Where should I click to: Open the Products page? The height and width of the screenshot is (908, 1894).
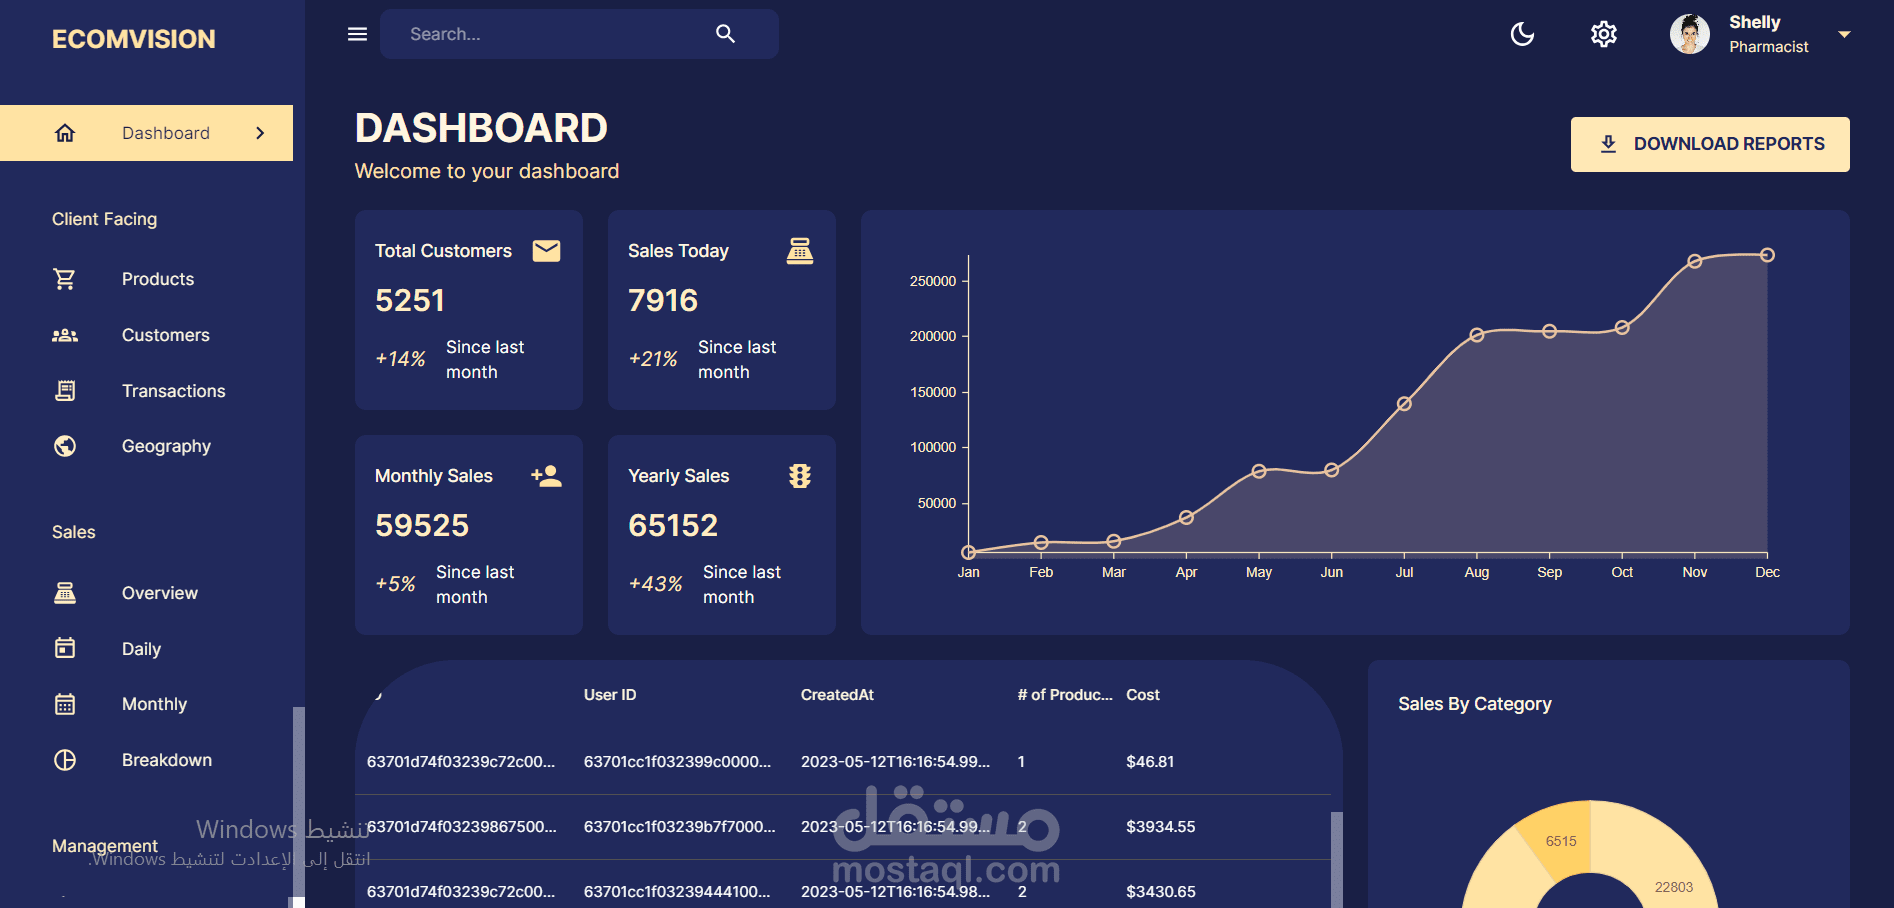coord(158,279)
